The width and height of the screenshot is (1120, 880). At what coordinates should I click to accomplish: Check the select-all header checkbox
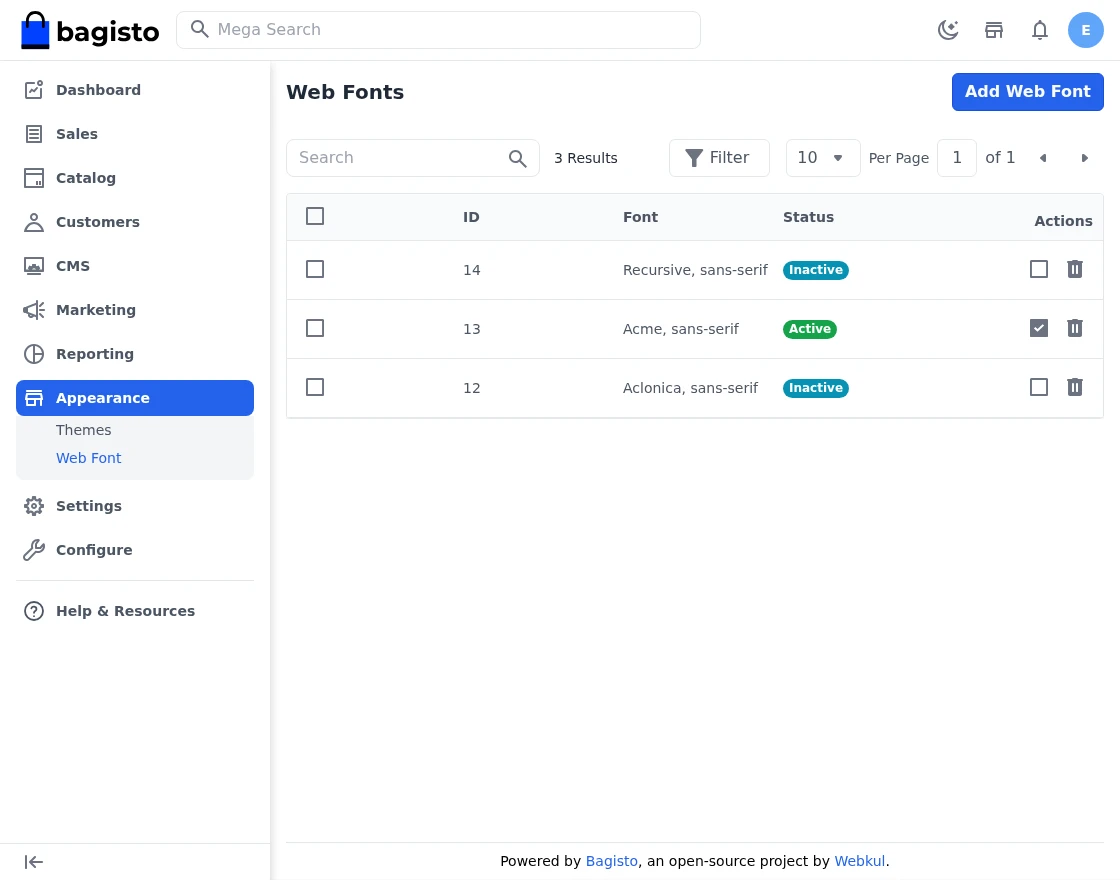pyautogui.click(x=315, y=216)
